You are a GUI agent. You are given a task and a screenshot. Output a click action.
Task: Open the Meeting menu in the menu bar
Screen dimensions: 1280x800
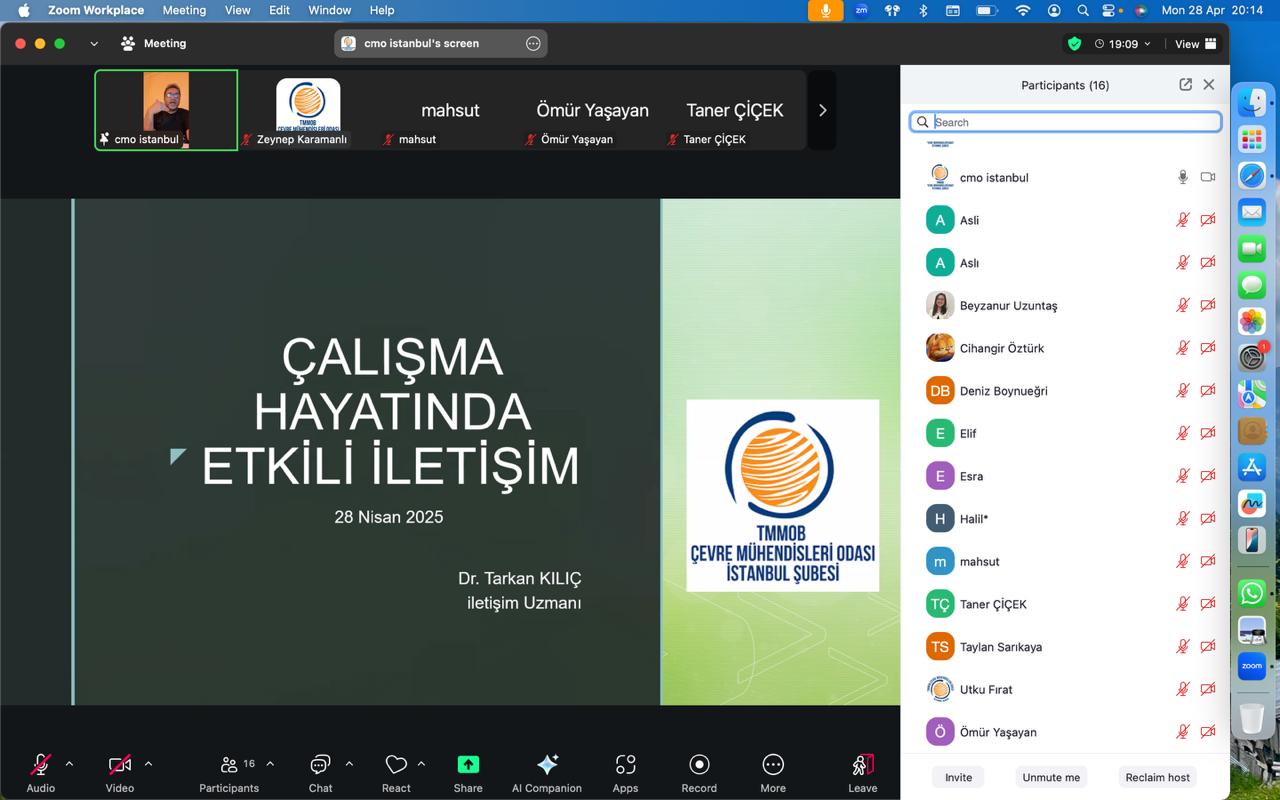click(184, 10)
